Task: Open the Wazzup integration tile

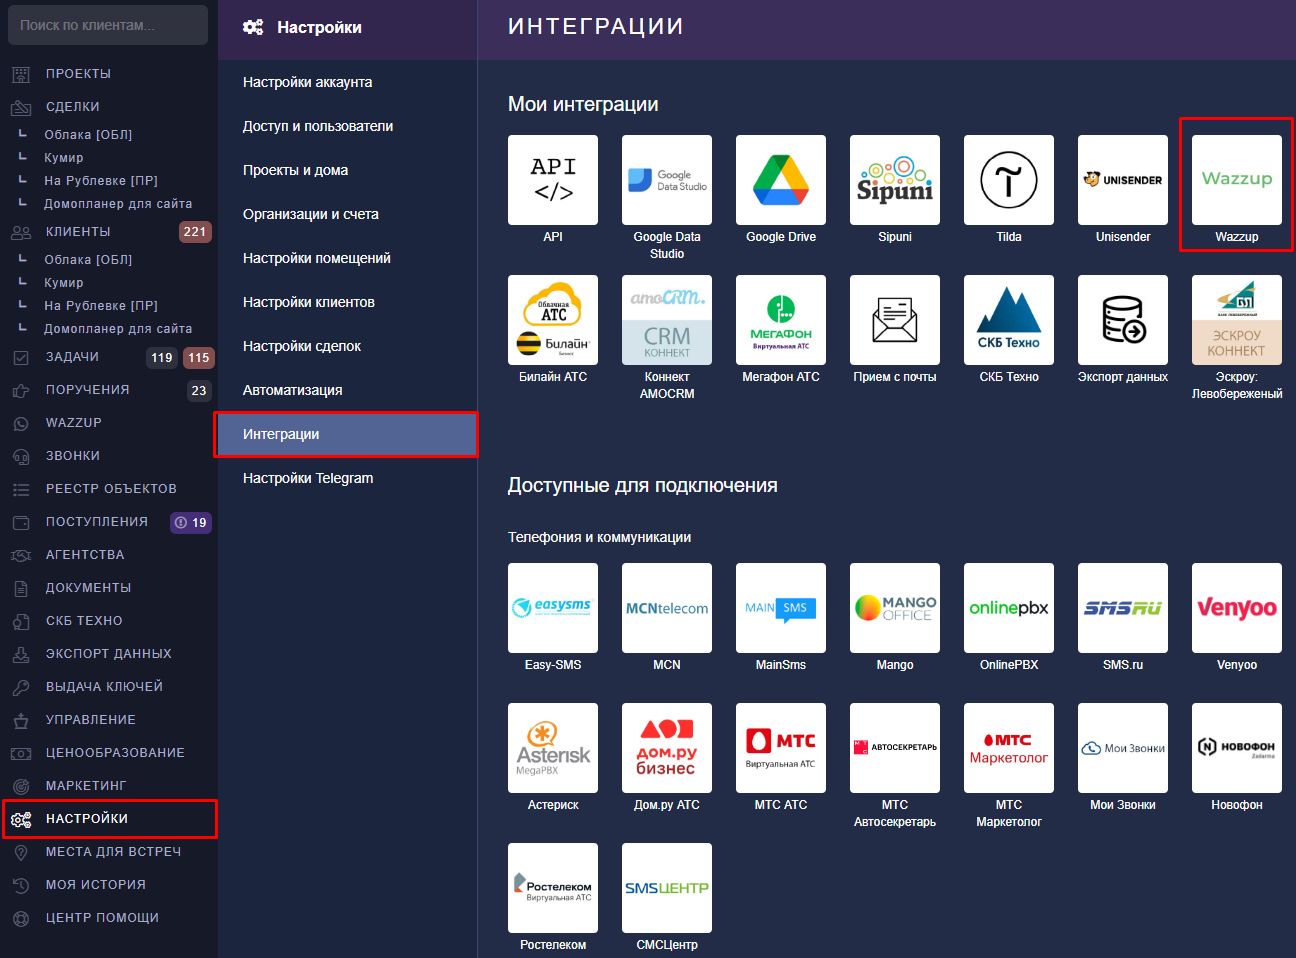Action: coord(1237,180)
